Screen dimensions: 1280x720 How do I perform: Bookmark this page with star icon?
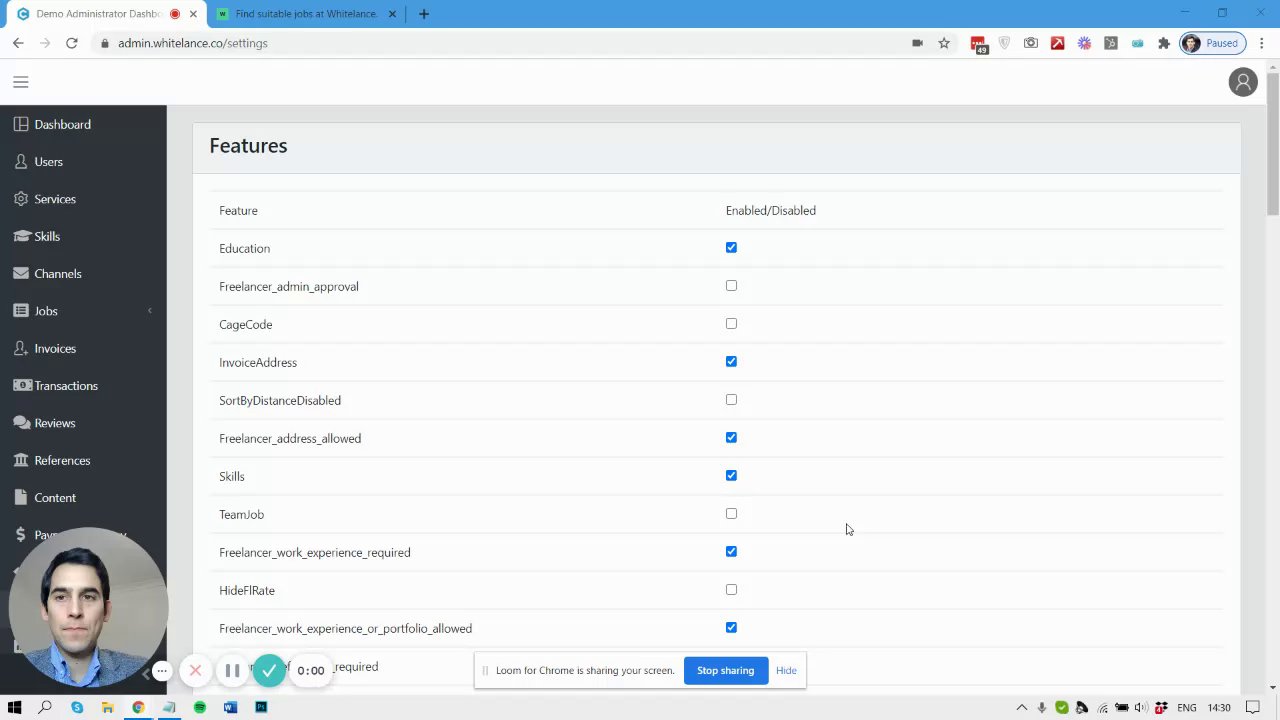pyautogui.click(x=944, y=43)
